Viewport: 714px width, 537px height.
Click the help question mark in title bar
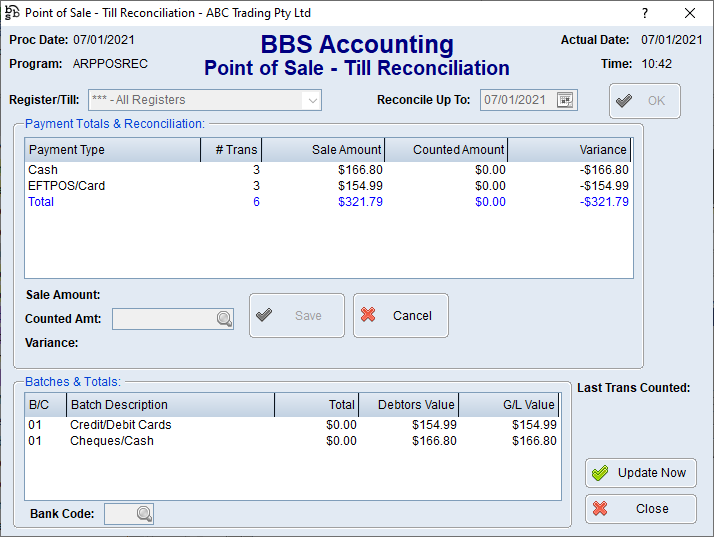tap(644, 13)
